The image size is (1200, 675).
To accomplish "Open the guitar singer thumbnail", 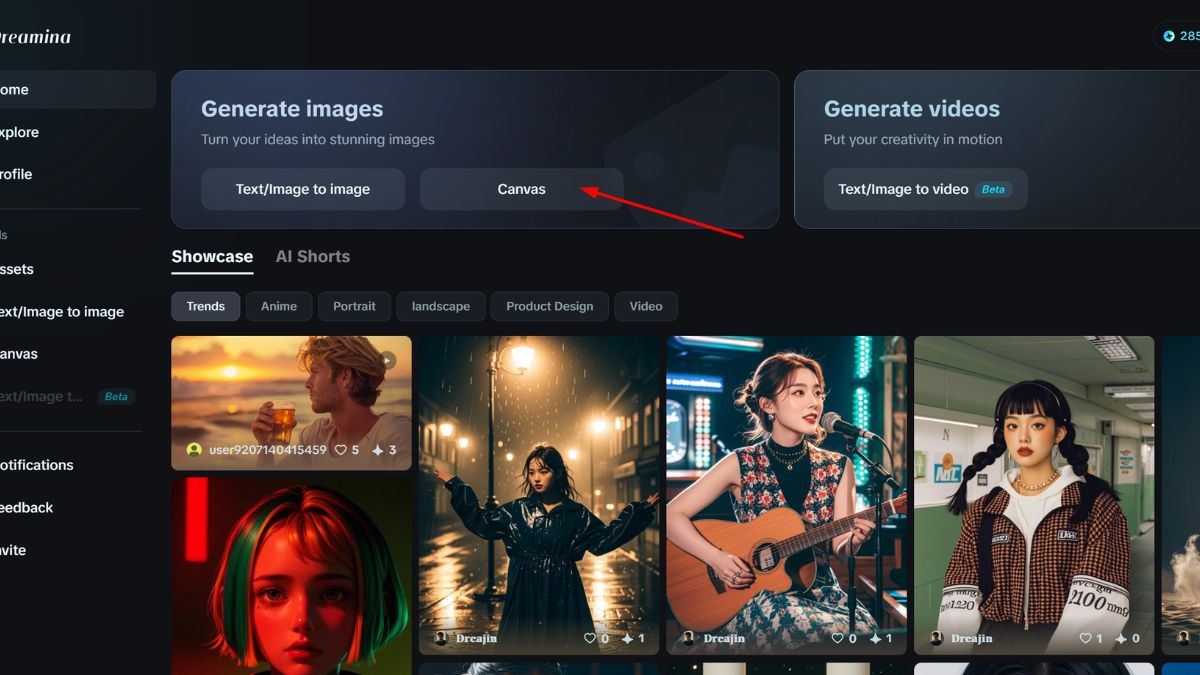I will (787, 495).
